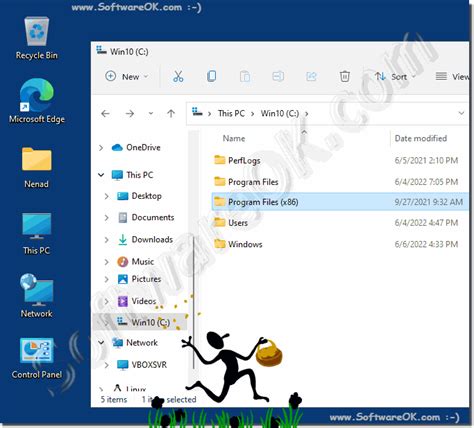
Task: Navigate up one folder with up arrow
Action: tap(171, 114)
